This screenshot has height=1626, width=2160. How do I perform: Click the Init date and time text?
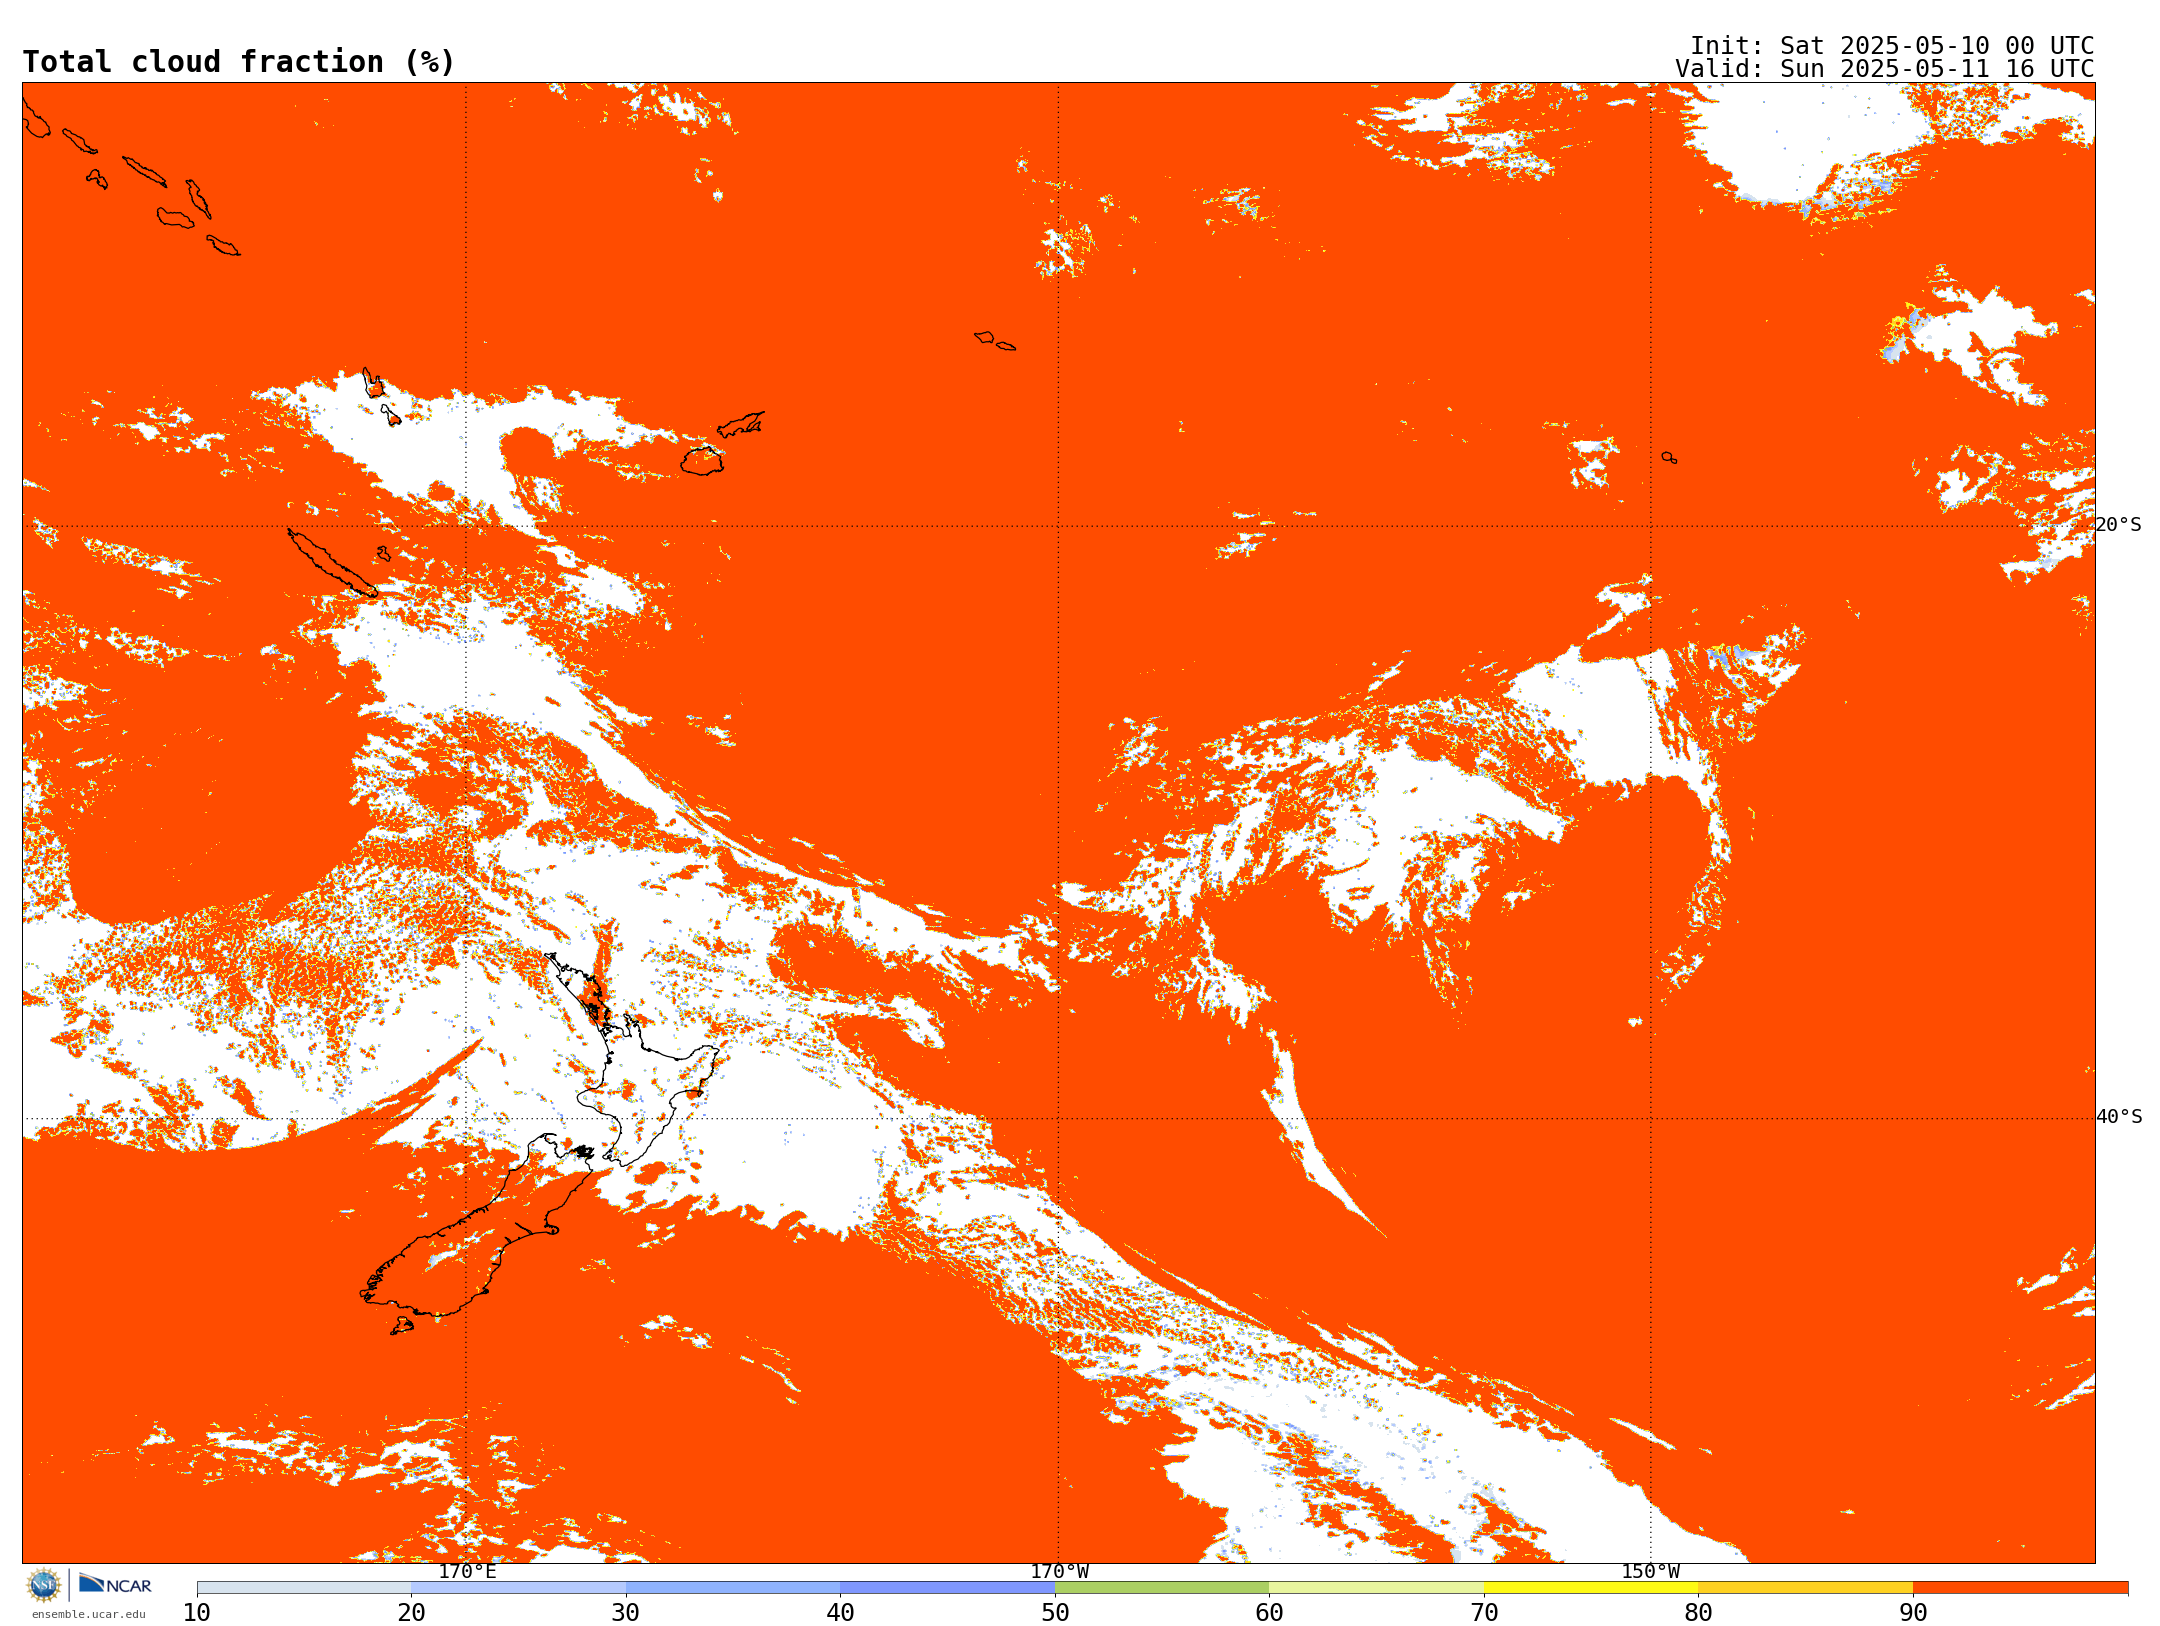pyautogui.click(x=1891, y=46)
